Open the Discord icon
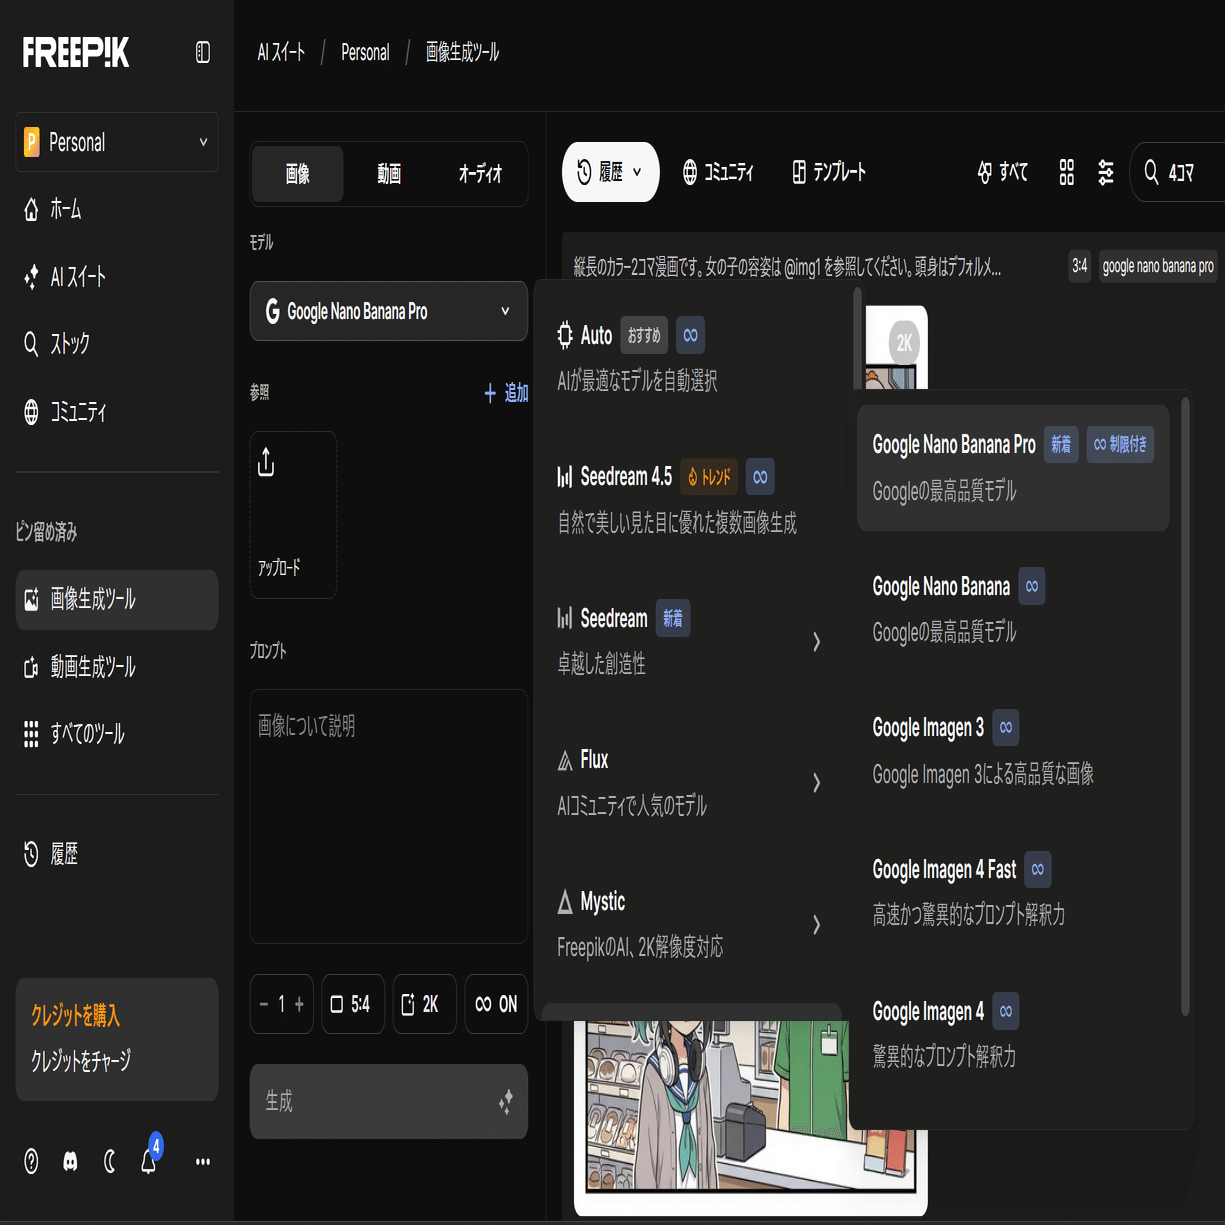 [x=70, y=1161]
